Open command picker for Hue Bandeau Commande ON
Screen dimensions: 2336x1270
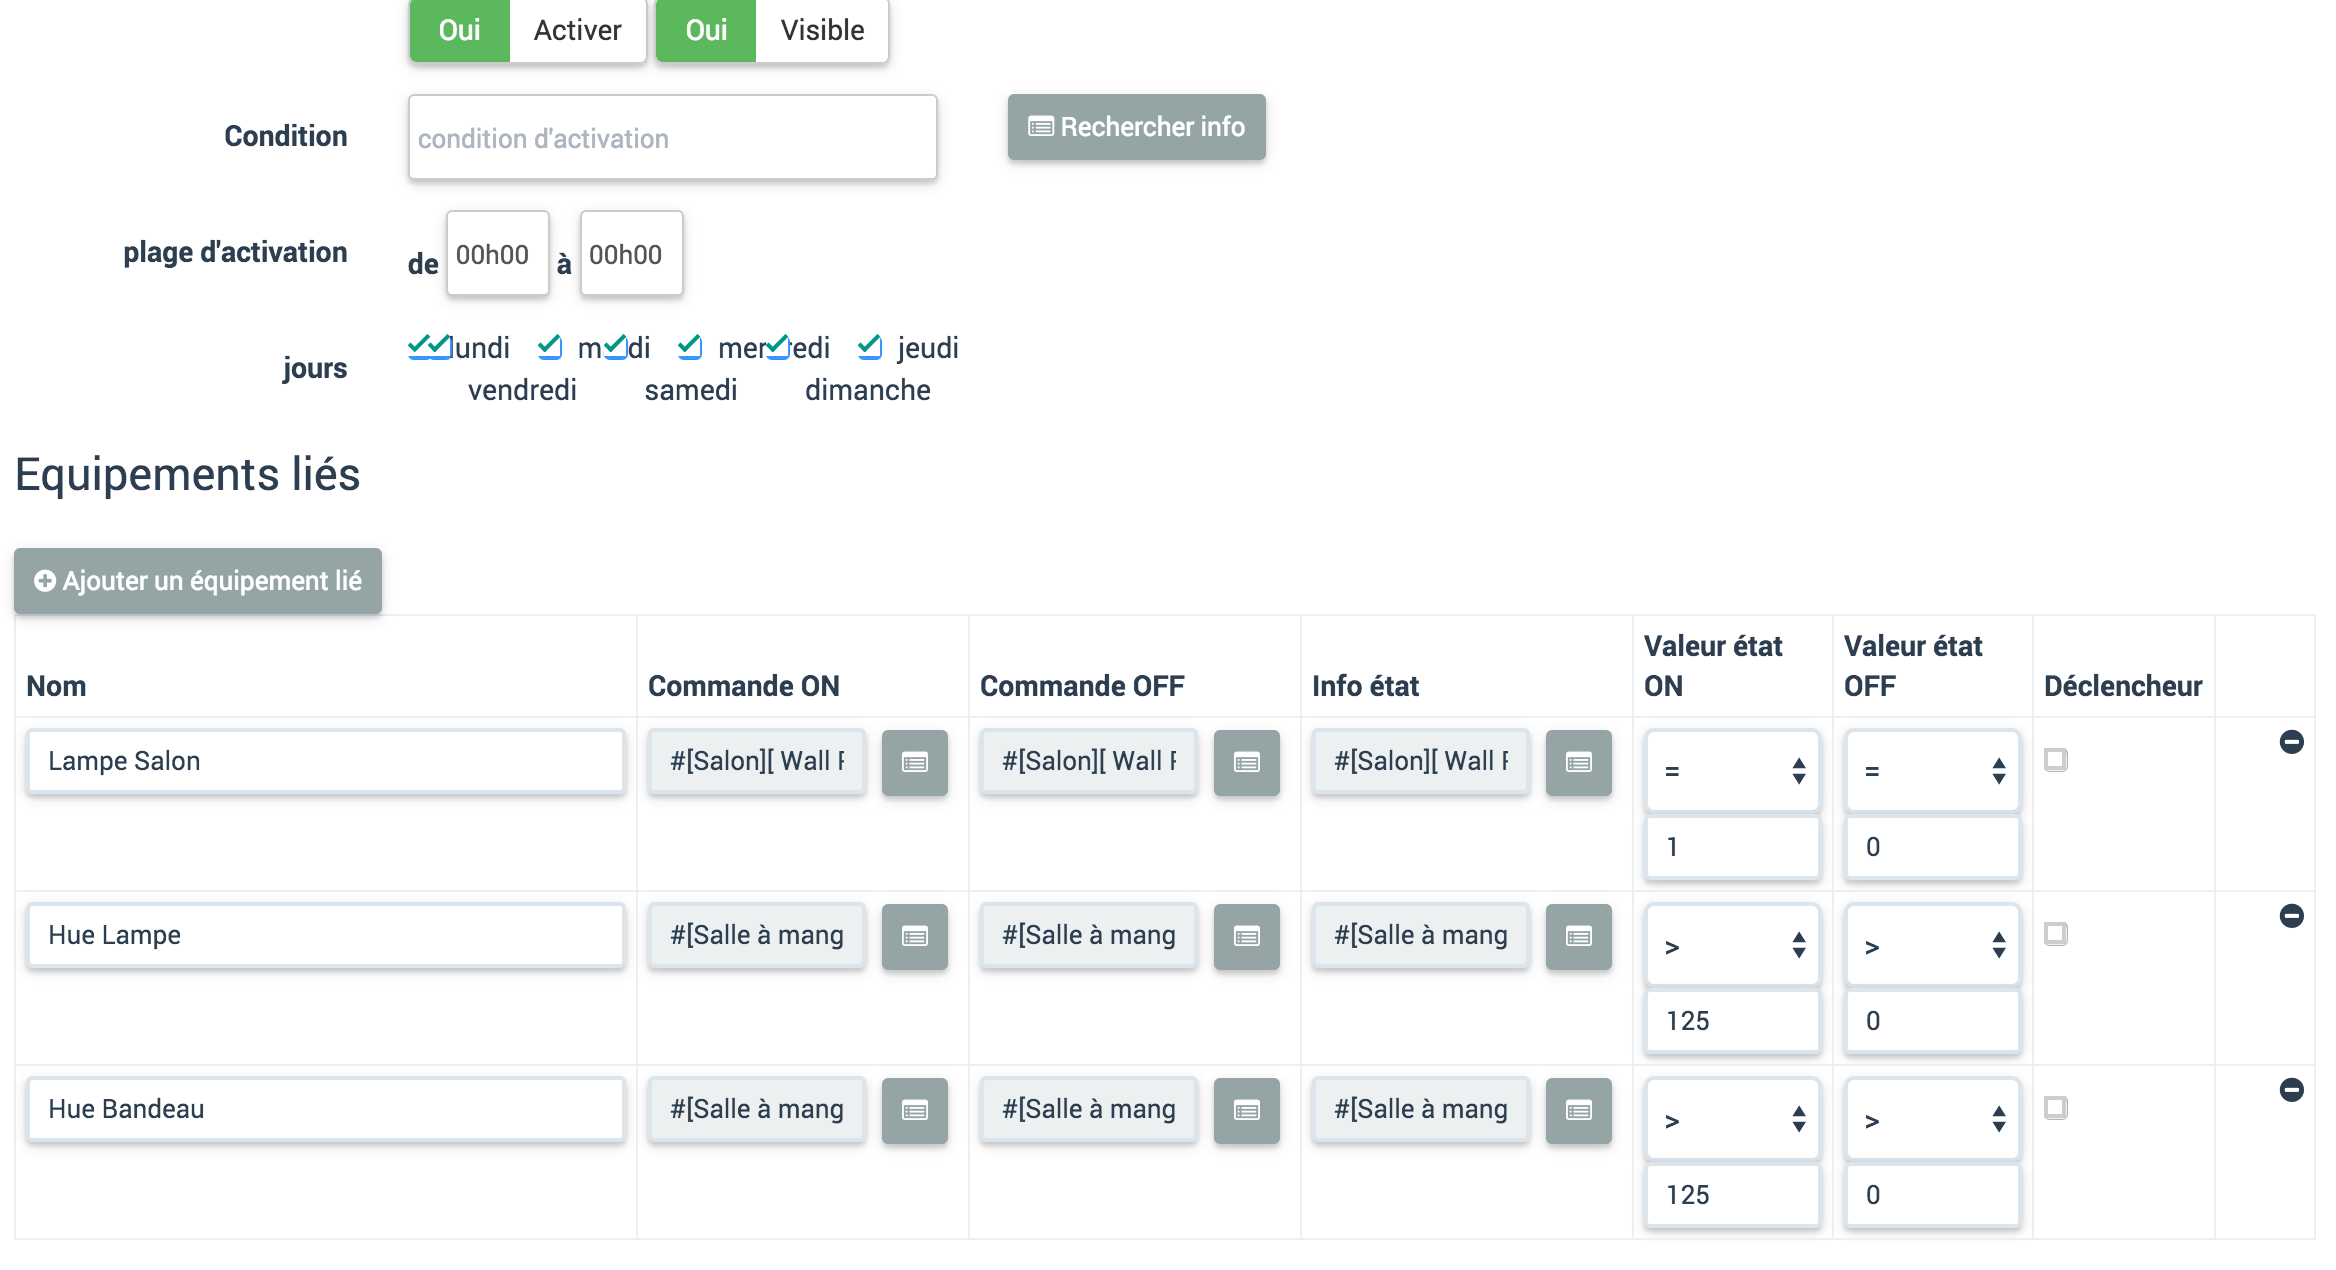914,1111
